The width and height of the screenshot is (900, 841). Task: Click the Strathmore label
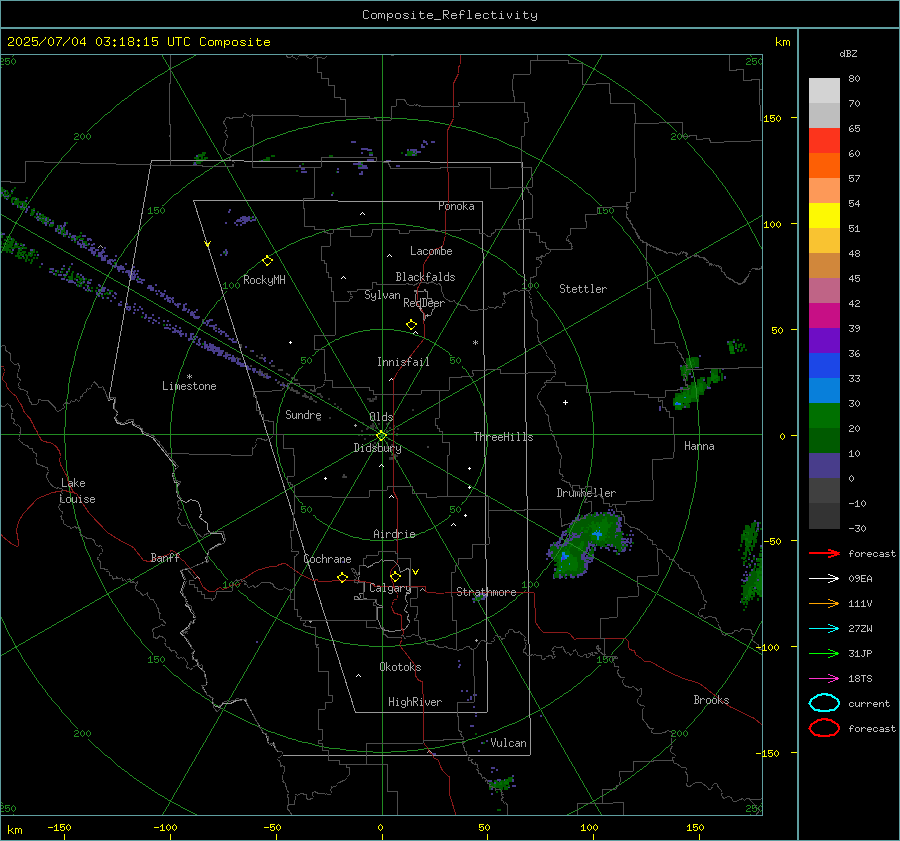486,592
